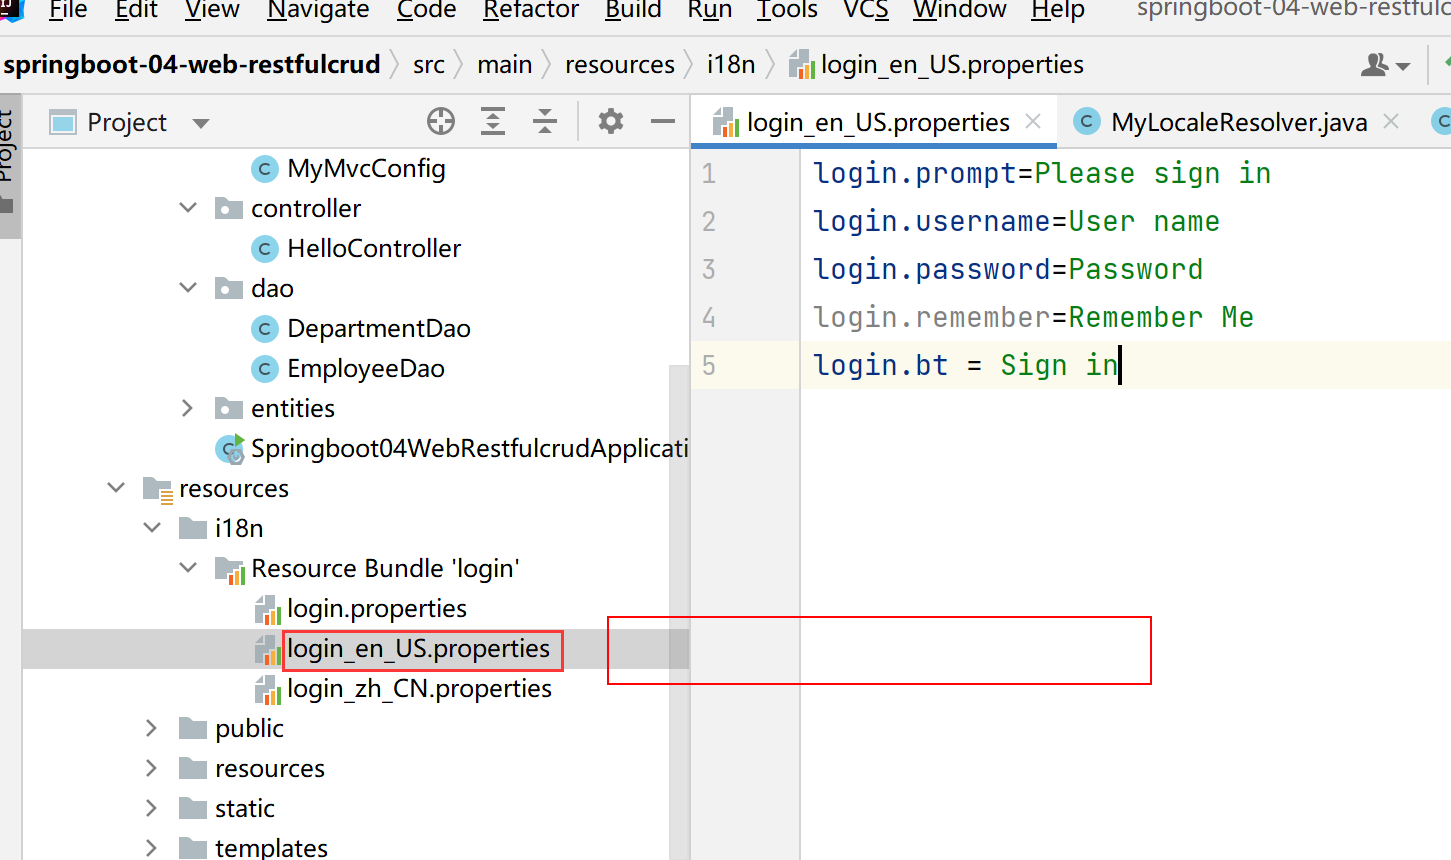Open login_zh_CN.properties in project tree
The width and height of the screenshot is (1451, 860).
click(419, 689)
